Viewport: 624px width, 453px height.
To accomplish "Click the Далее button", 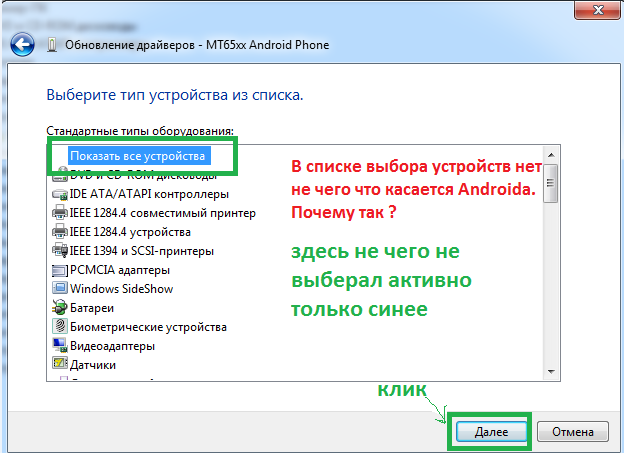I will (491, 432).
